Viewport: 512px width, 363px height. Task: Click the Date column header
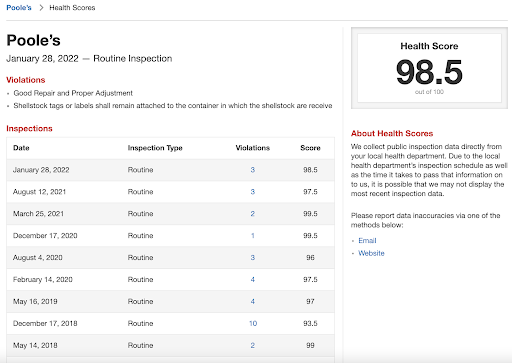coord(21,148)
